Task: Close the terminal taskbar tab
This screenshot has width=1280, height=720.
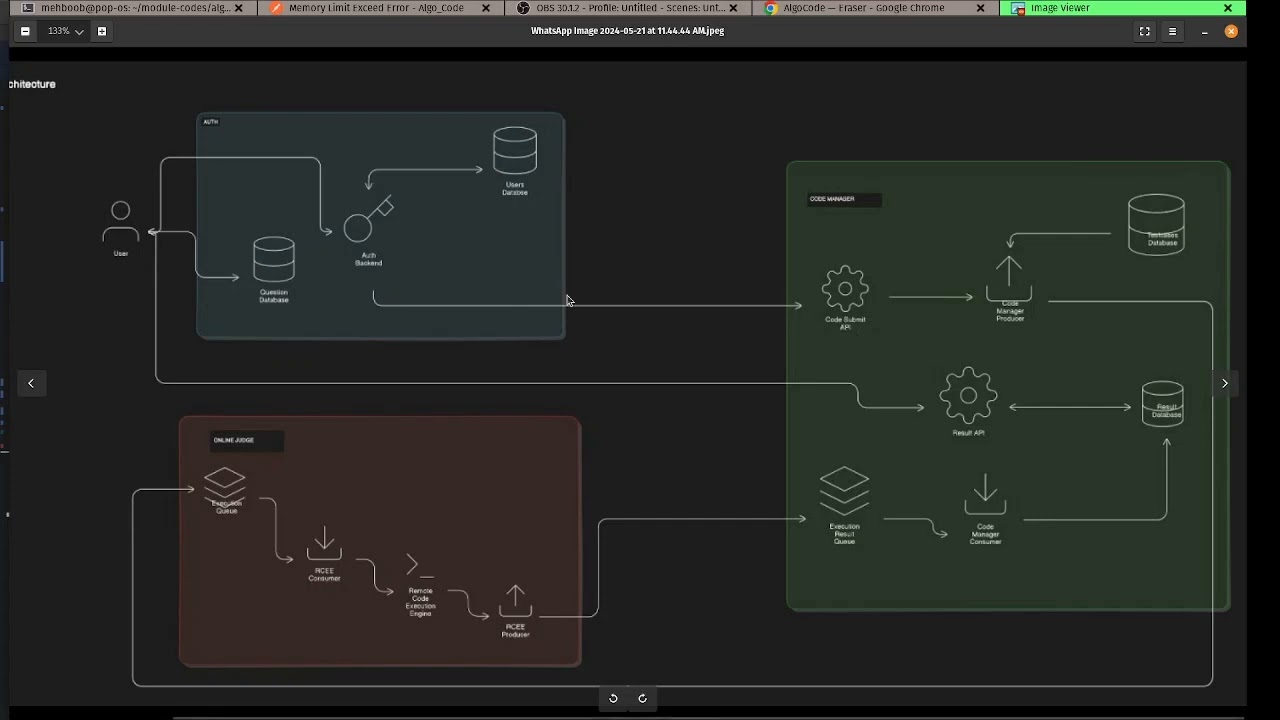Action: (x=240, y=8)
